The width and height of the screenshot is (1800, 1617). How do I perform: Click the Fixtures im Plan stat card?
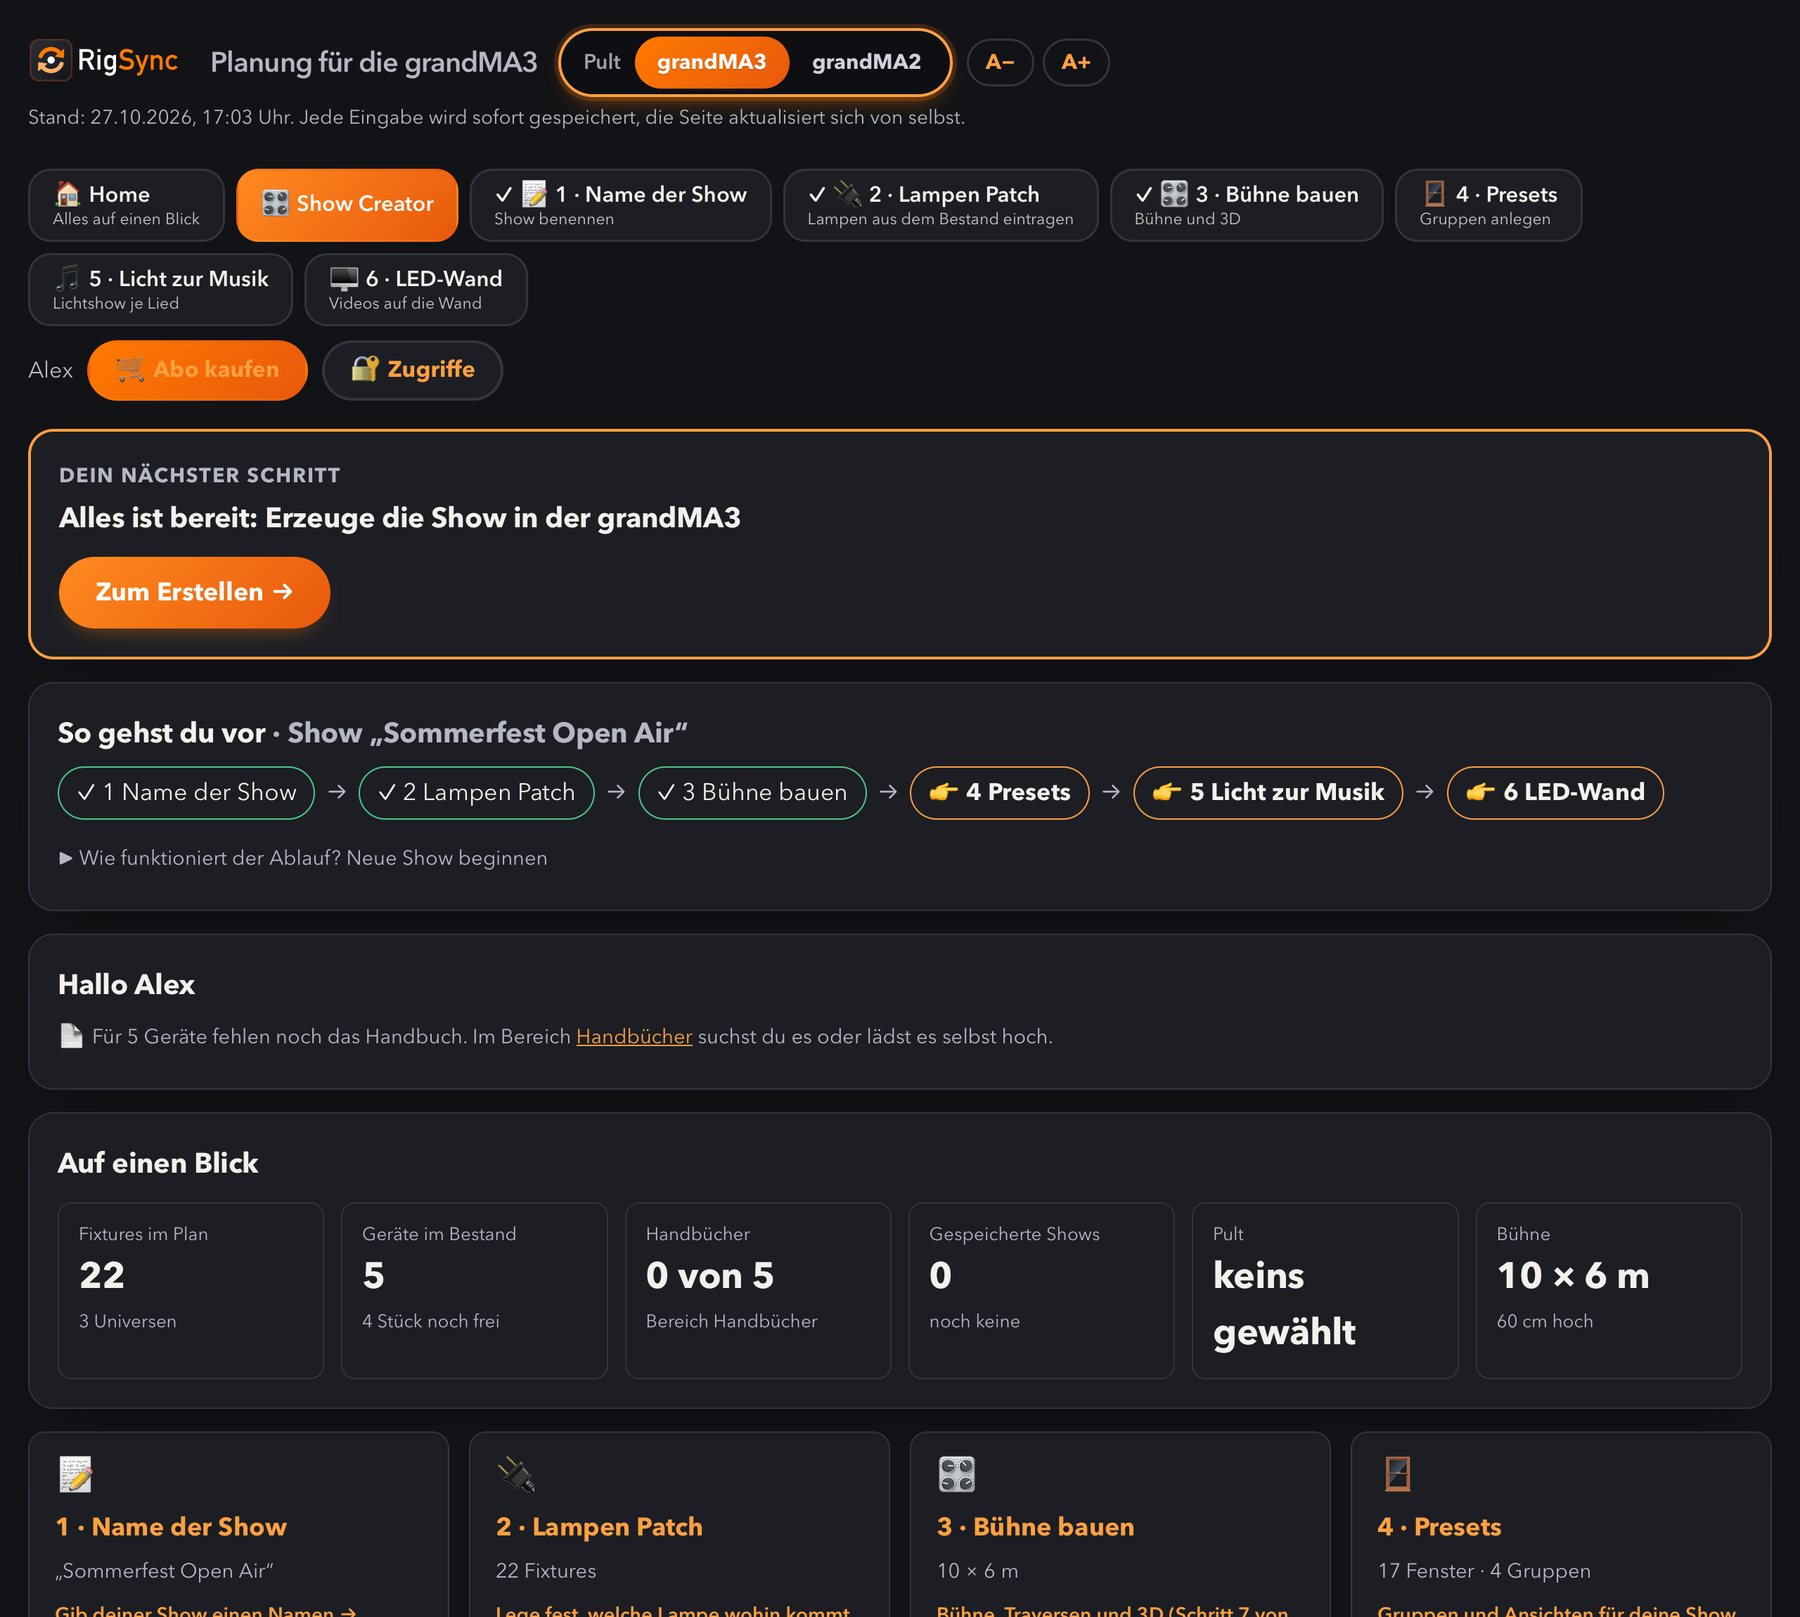point(190,1291)
